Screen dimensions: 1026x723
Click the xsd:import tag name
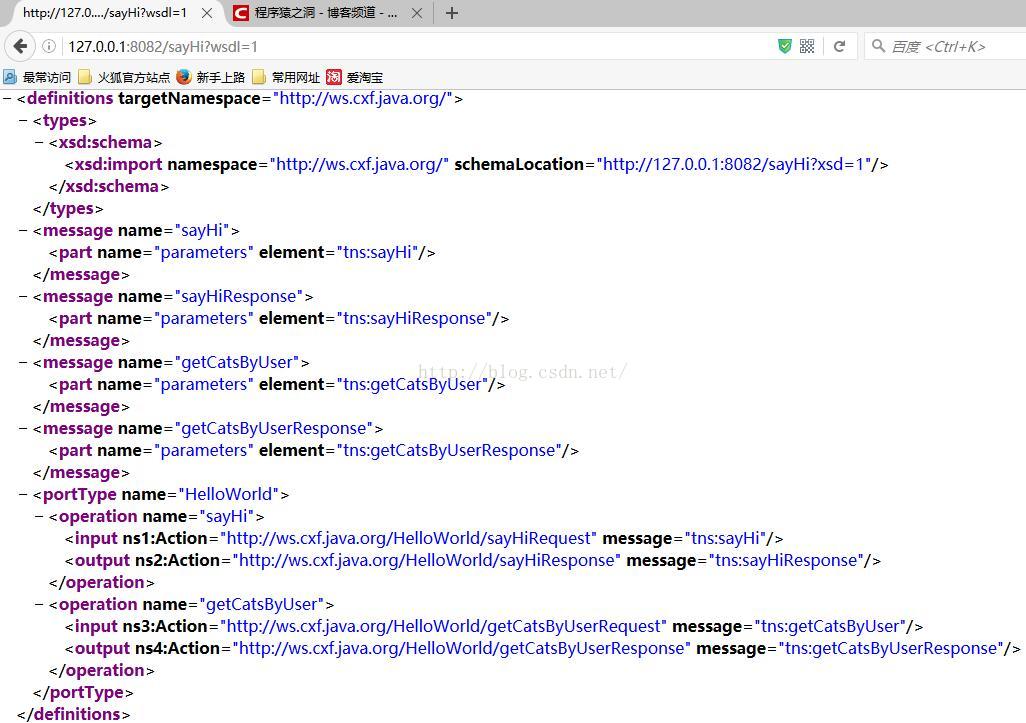[118, 164]
